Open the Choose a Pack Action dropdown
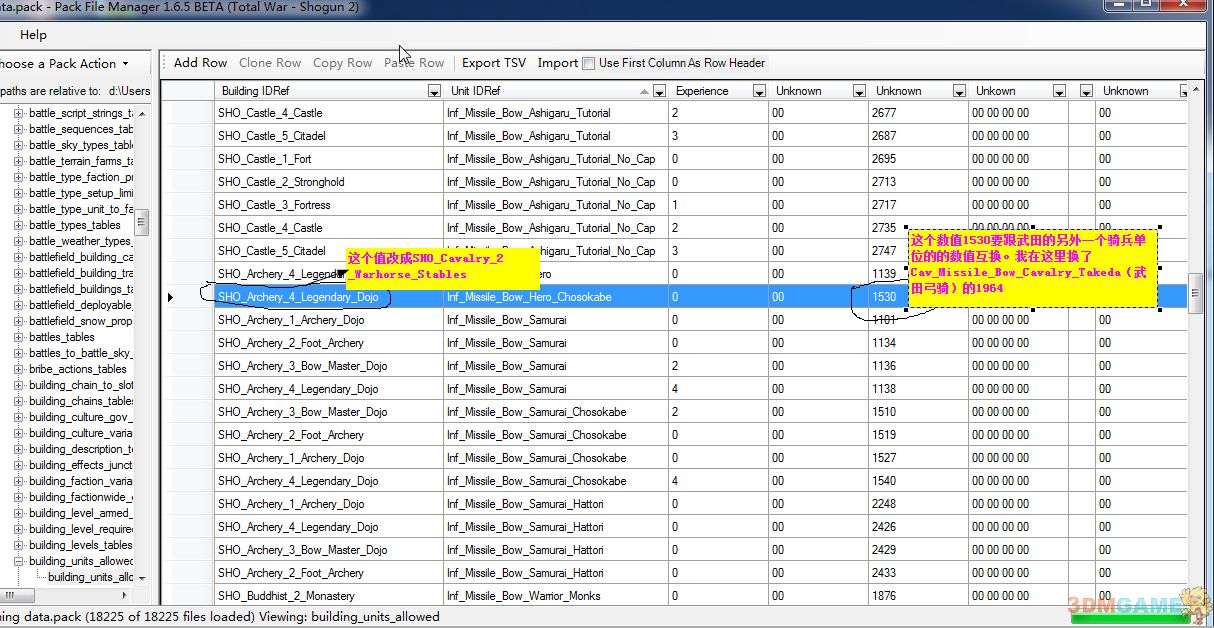This screenshot has height=628, width=1214. pyautogui.click(x=66, y=63)
